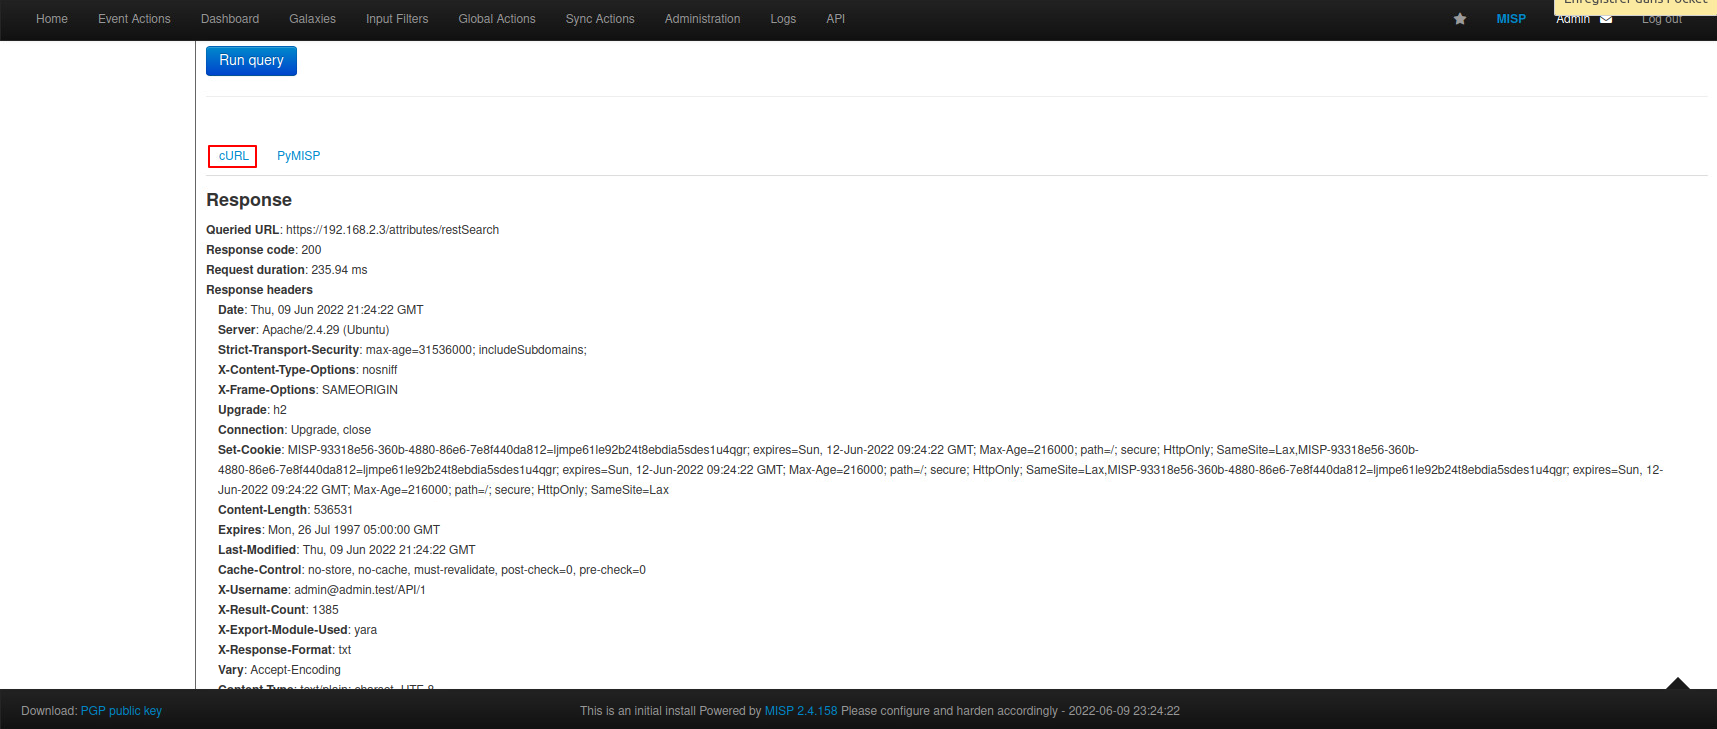Open the API menu in navbar
Image resolution: width=1717 pixels, height=729 pixels.
[x=835, y=19]
